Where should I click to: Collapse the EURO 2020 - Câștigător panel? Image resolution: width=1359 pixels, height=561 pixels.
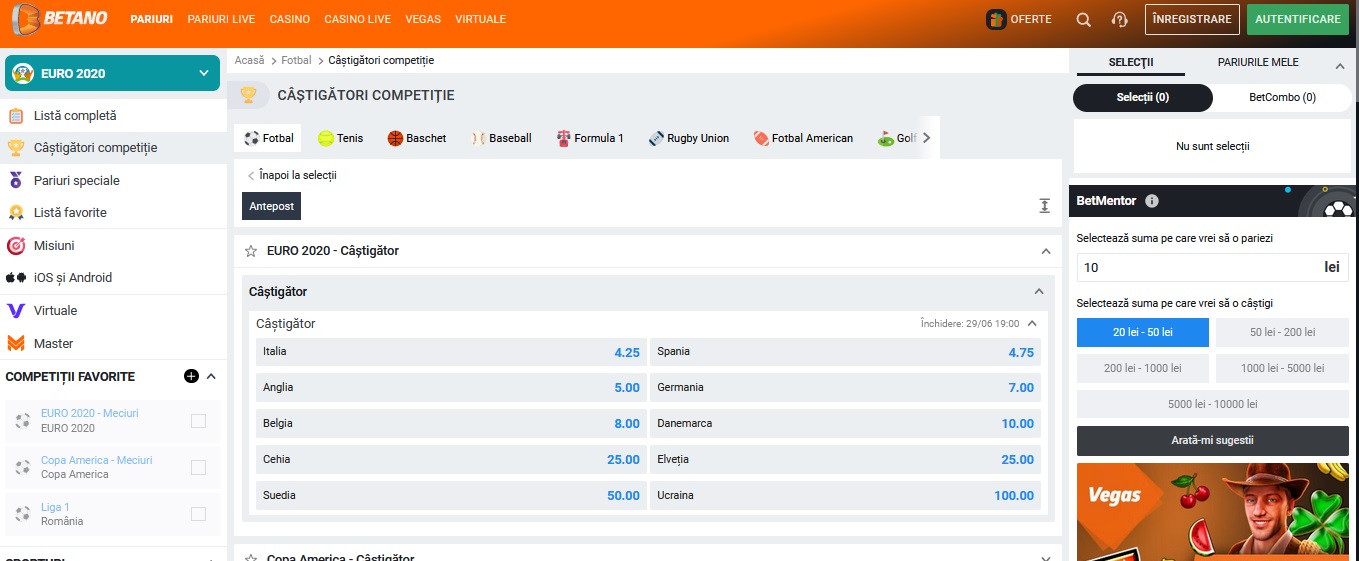click(1046, 251)
